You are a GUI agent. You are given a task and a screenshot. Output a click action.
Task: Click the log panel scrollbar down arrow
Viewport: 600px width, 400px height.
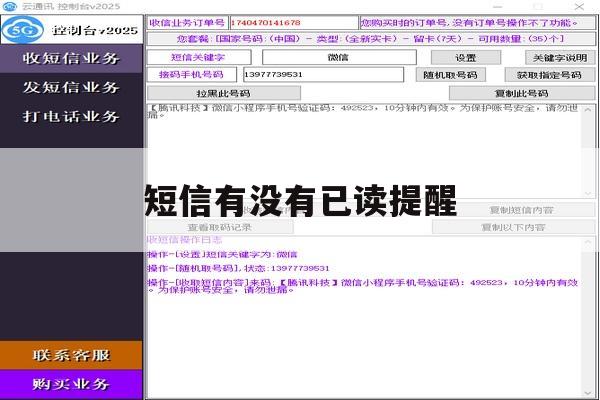[588, 393]
